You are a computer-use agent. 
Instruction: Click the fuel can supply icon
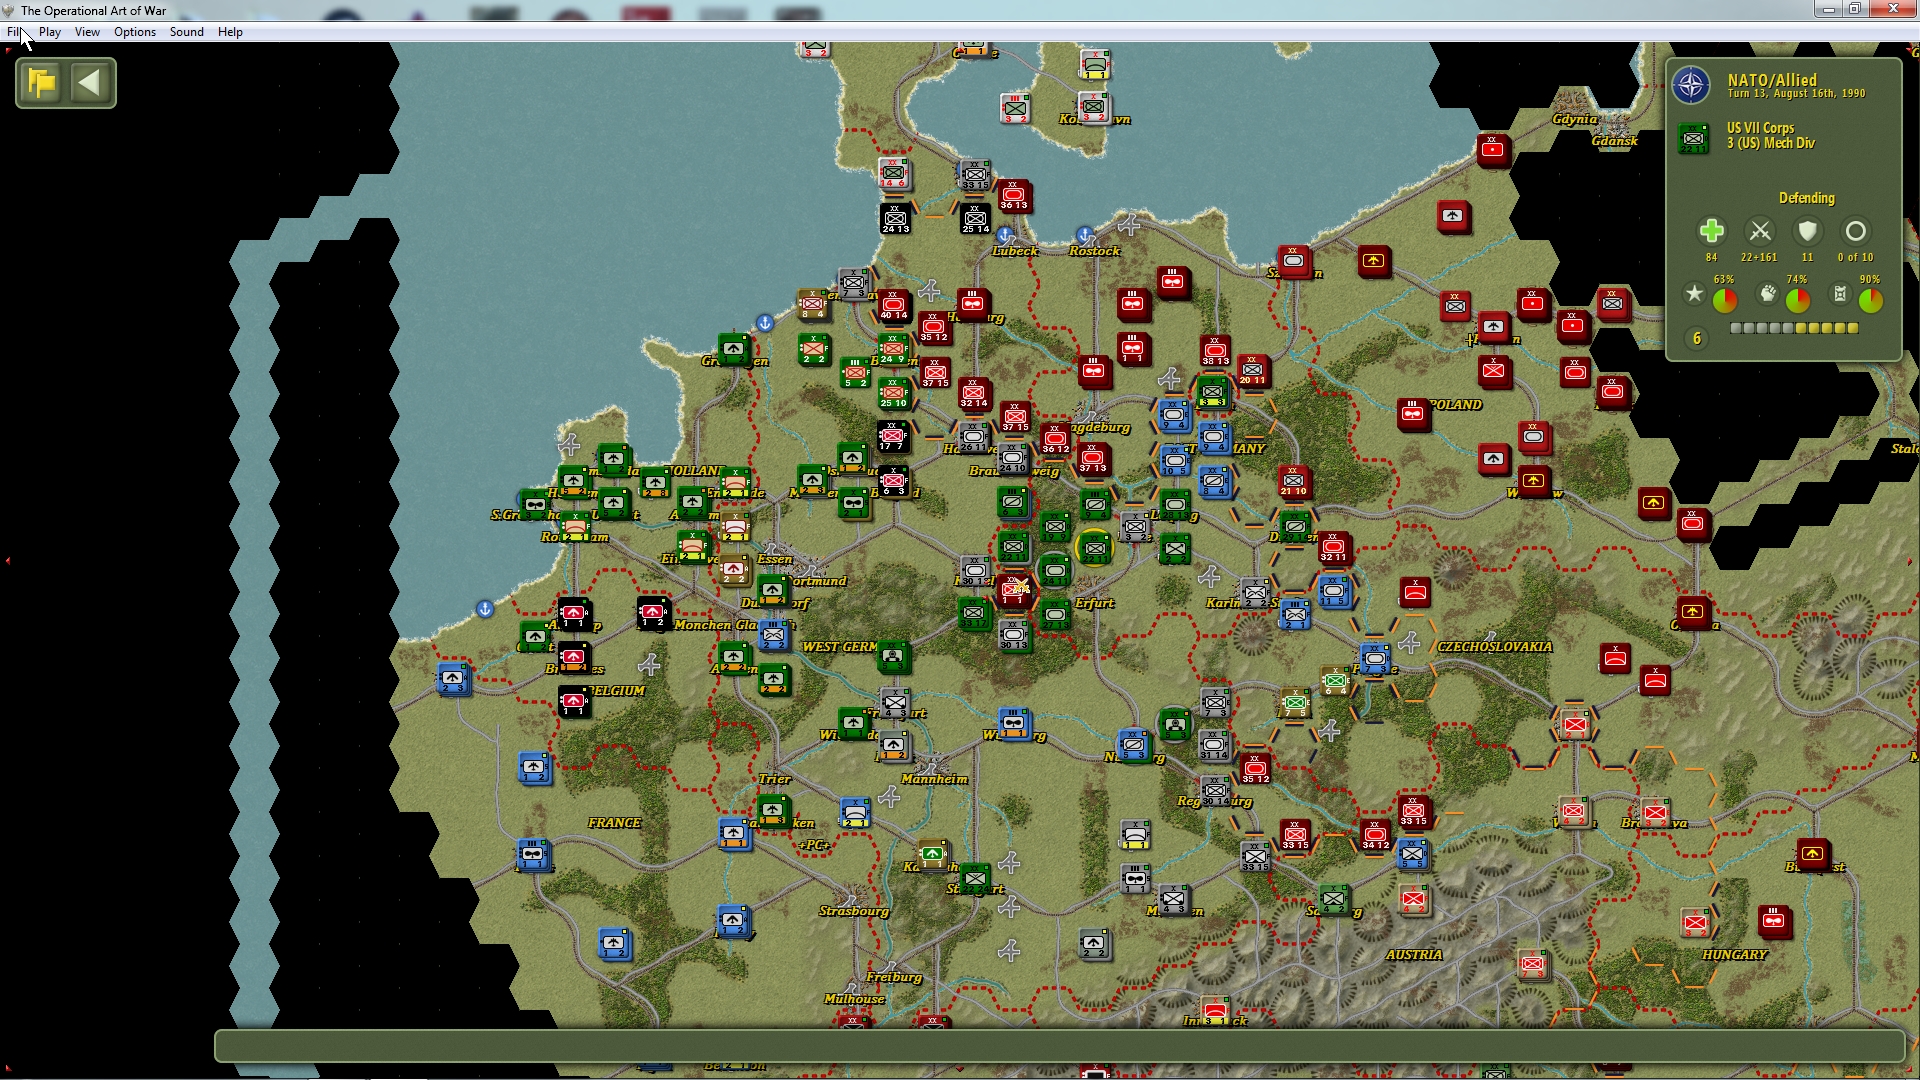1840,293
